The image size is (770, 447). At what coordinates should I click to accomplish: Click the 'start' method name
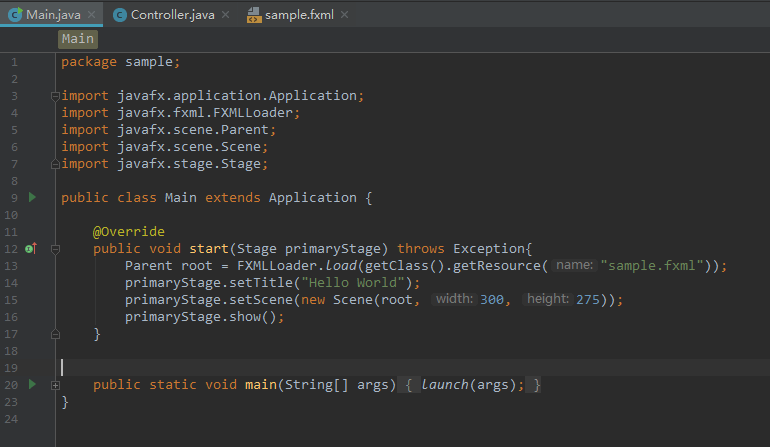(209, 249)
